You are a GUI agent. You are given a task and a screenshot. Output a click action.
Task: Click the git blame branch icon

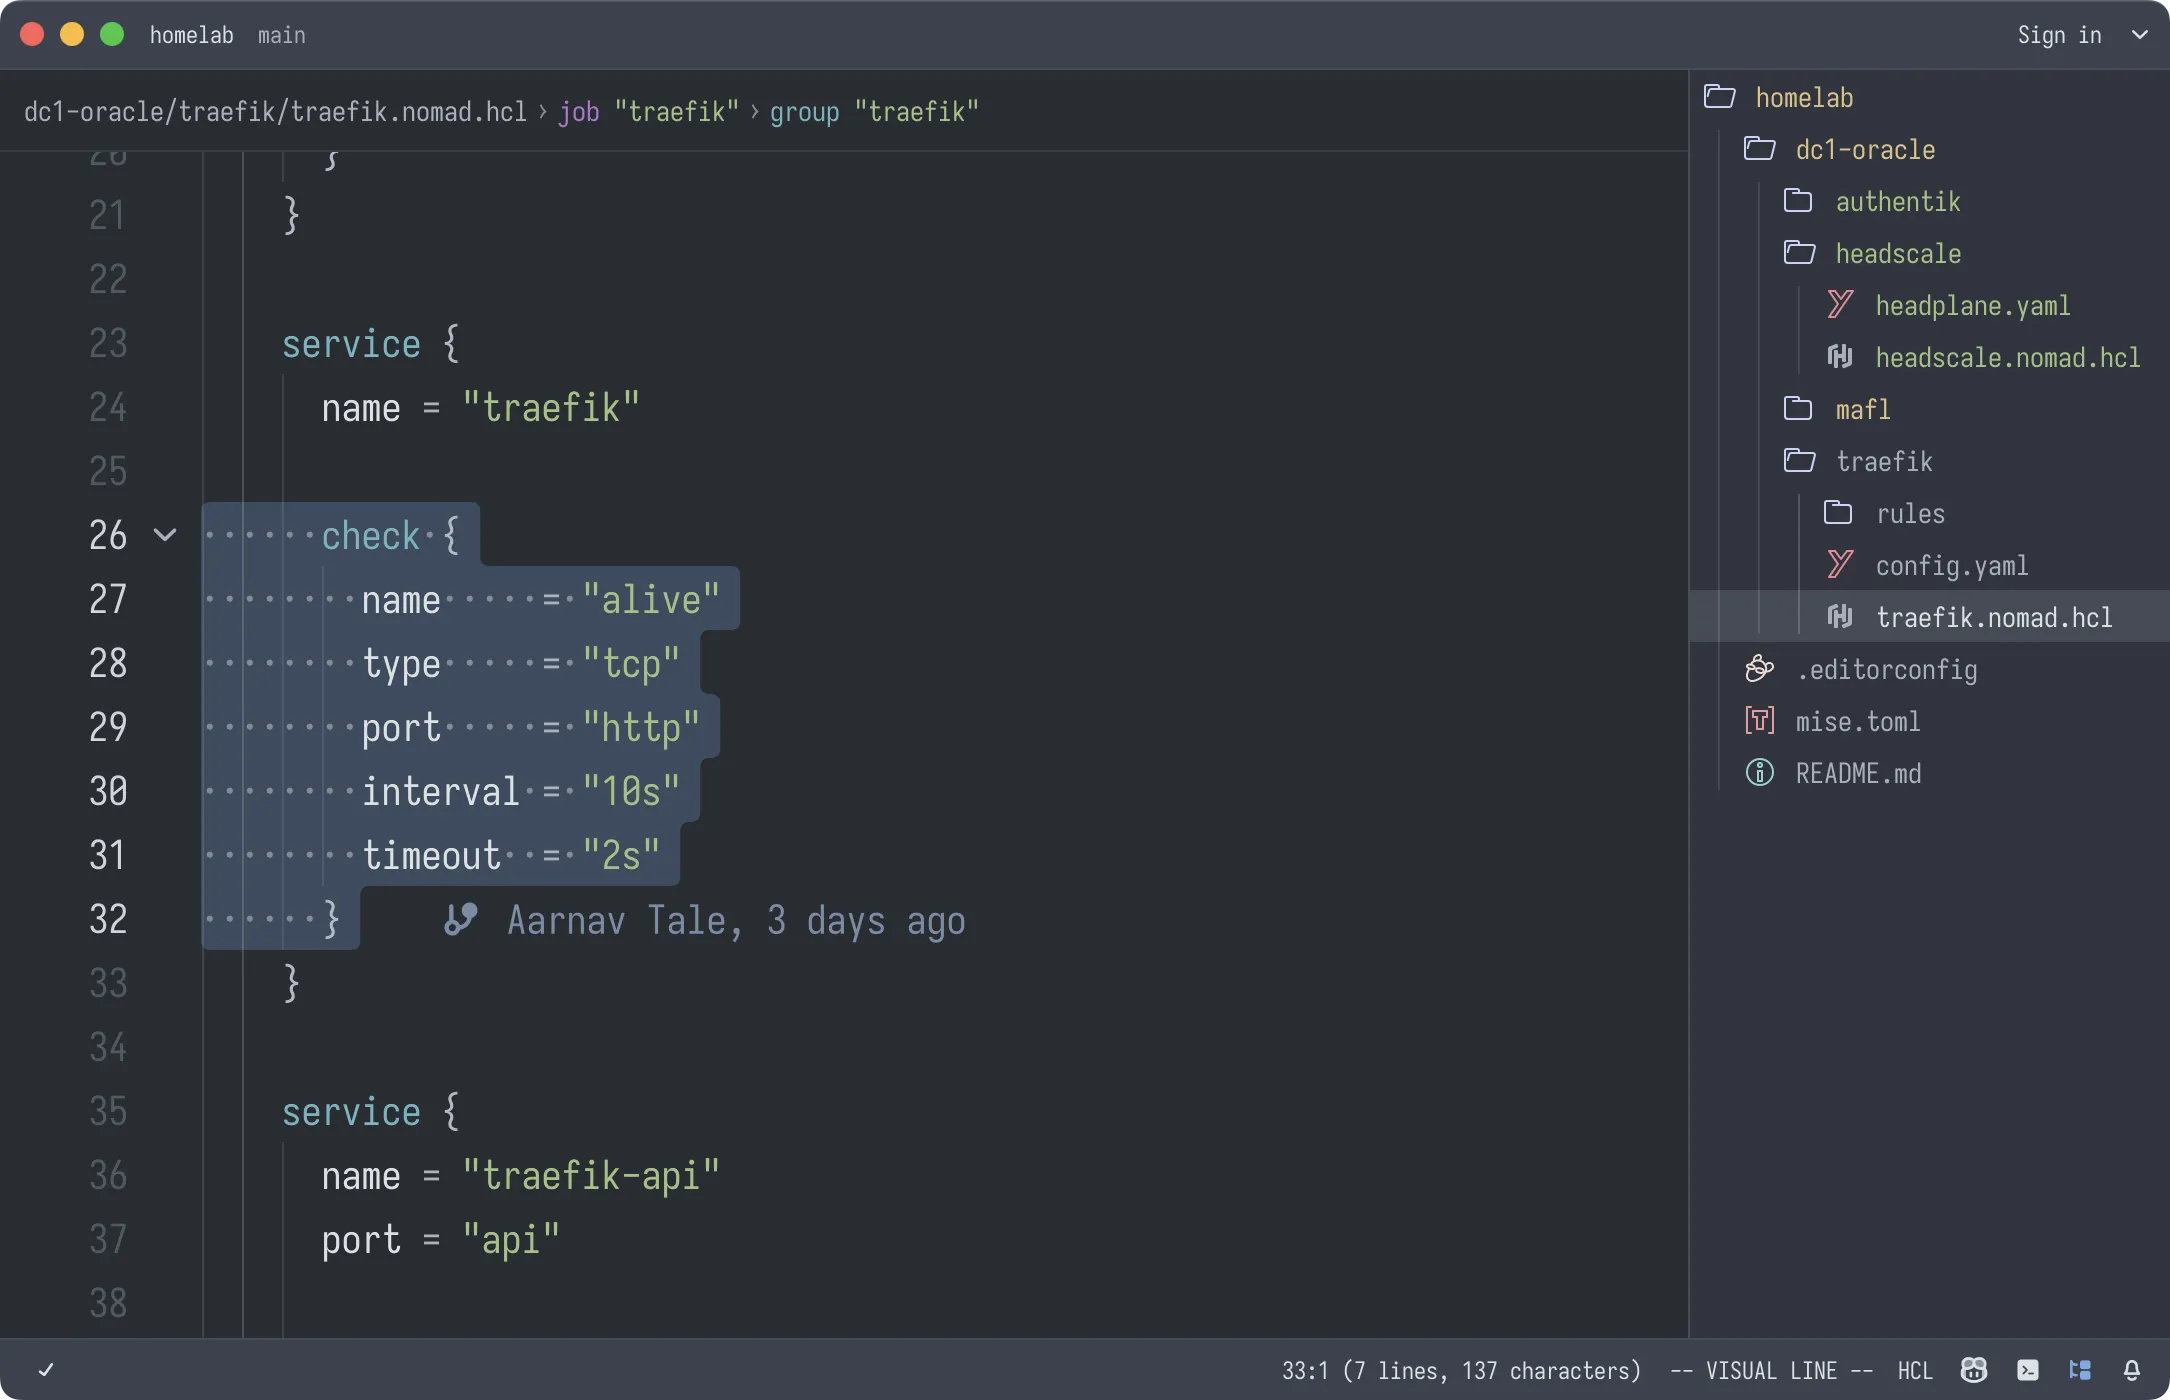coord(460,919)
